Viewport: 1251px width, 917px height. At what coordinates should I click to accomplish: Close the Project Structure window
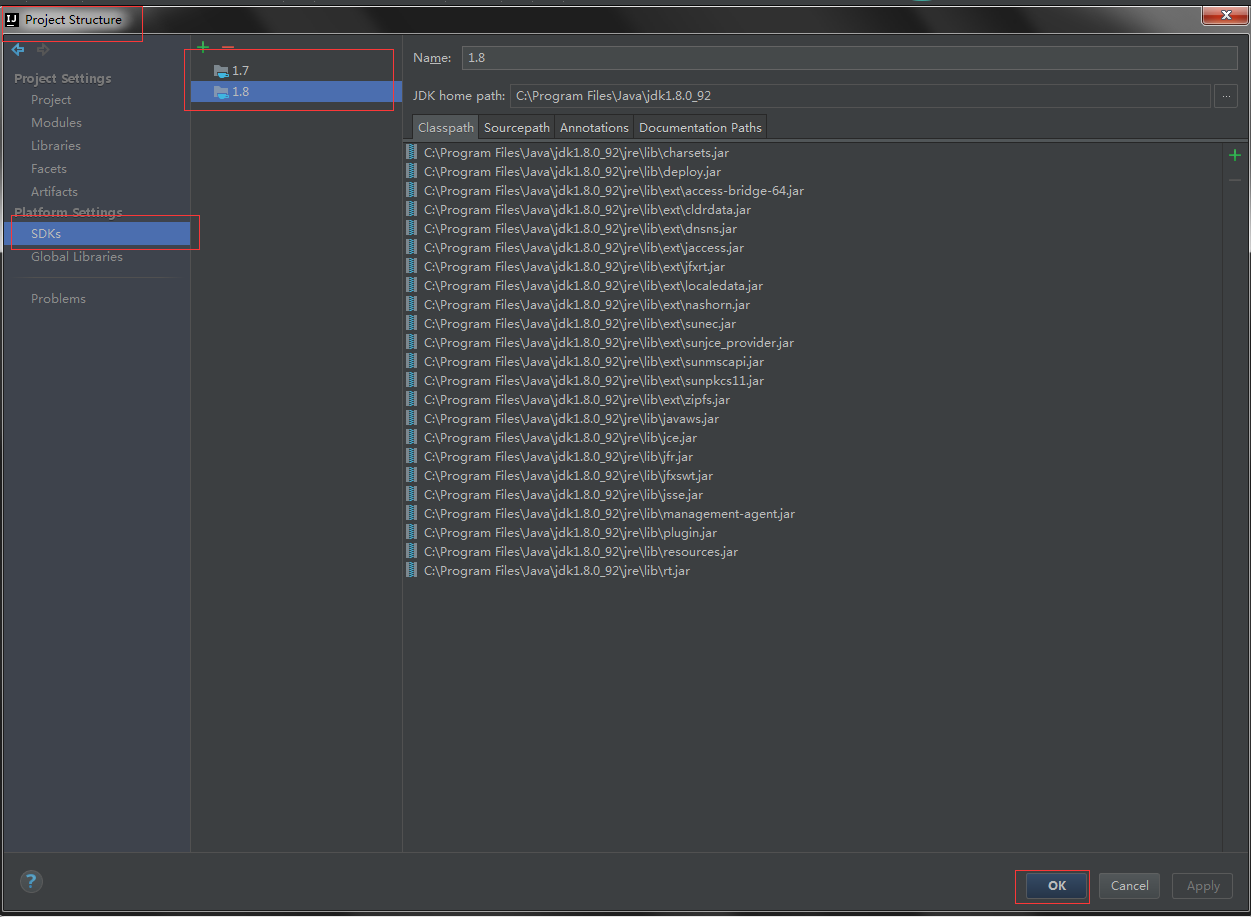[1224, 15]
